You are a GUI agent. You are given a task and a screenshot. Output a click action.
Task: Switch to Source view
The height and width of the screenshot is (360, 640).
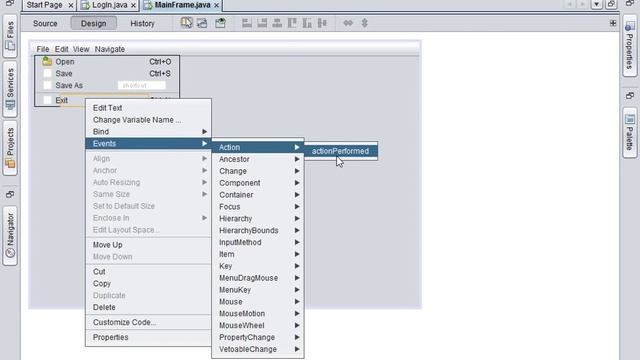pyautogui.click(x=45, y=23)
